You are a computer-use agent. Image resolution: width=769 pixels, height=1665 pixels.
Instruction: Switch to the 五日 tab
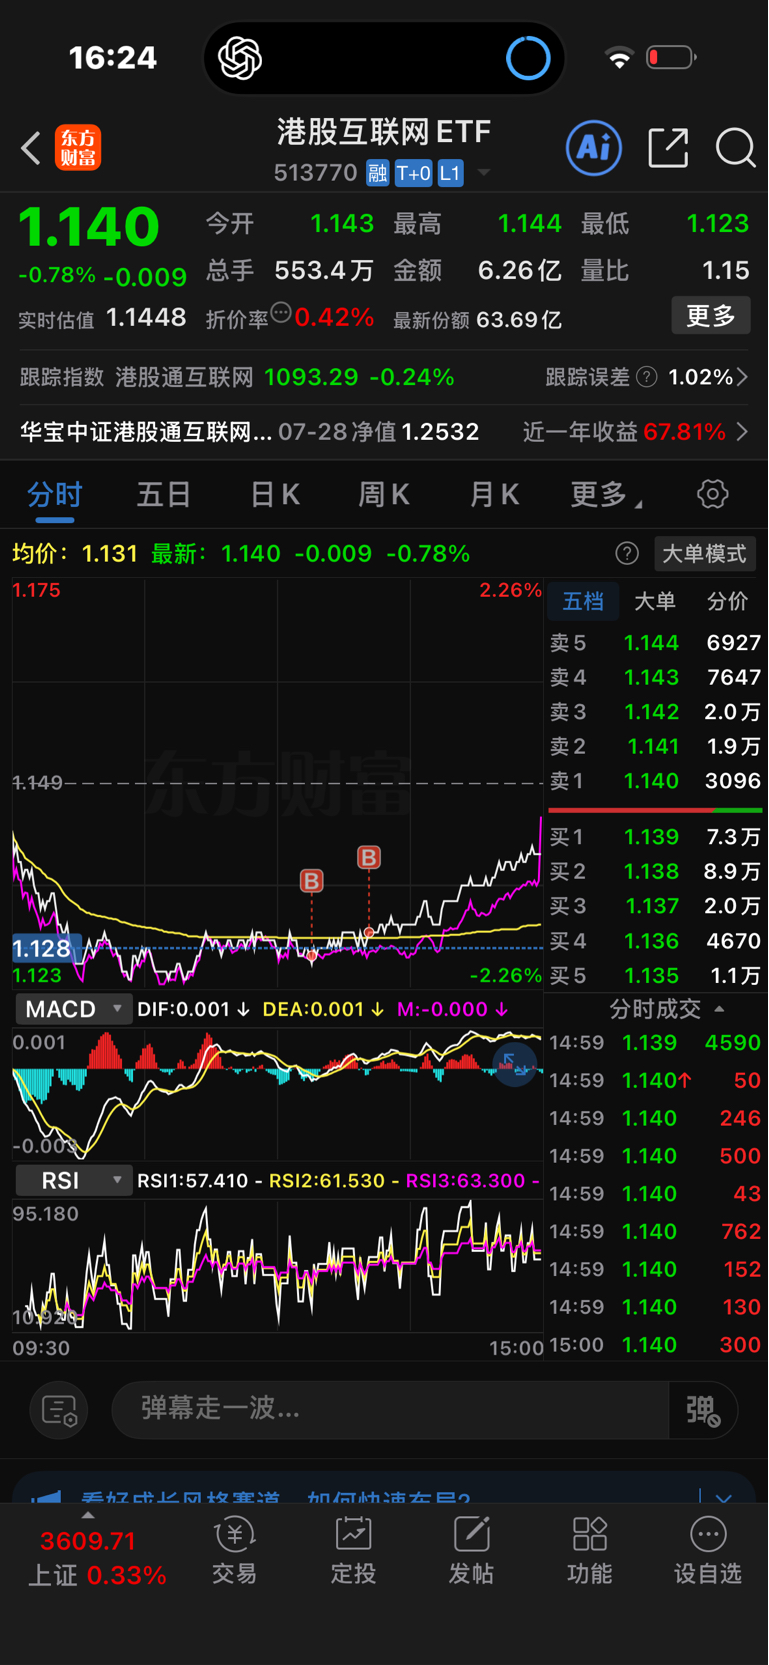click(164, 494)
